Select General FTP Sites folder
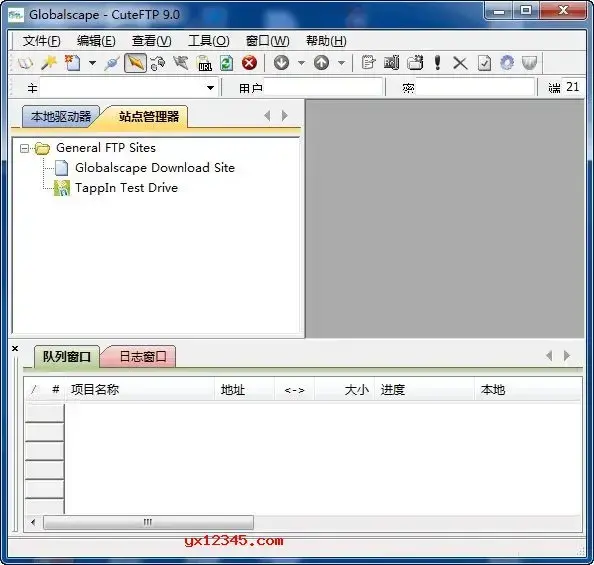 tap(106, 148)
